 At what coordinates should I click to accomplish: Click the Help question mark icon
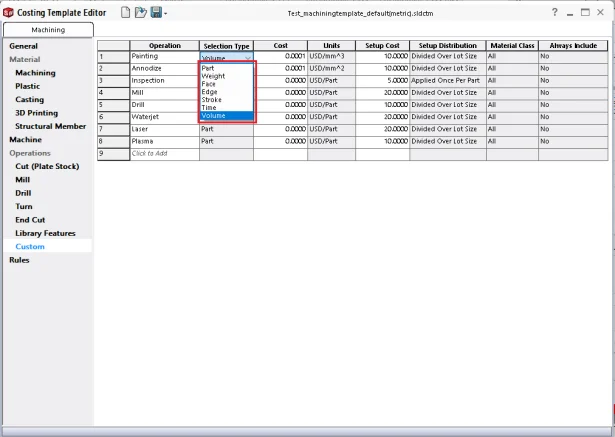coord(554,12)
